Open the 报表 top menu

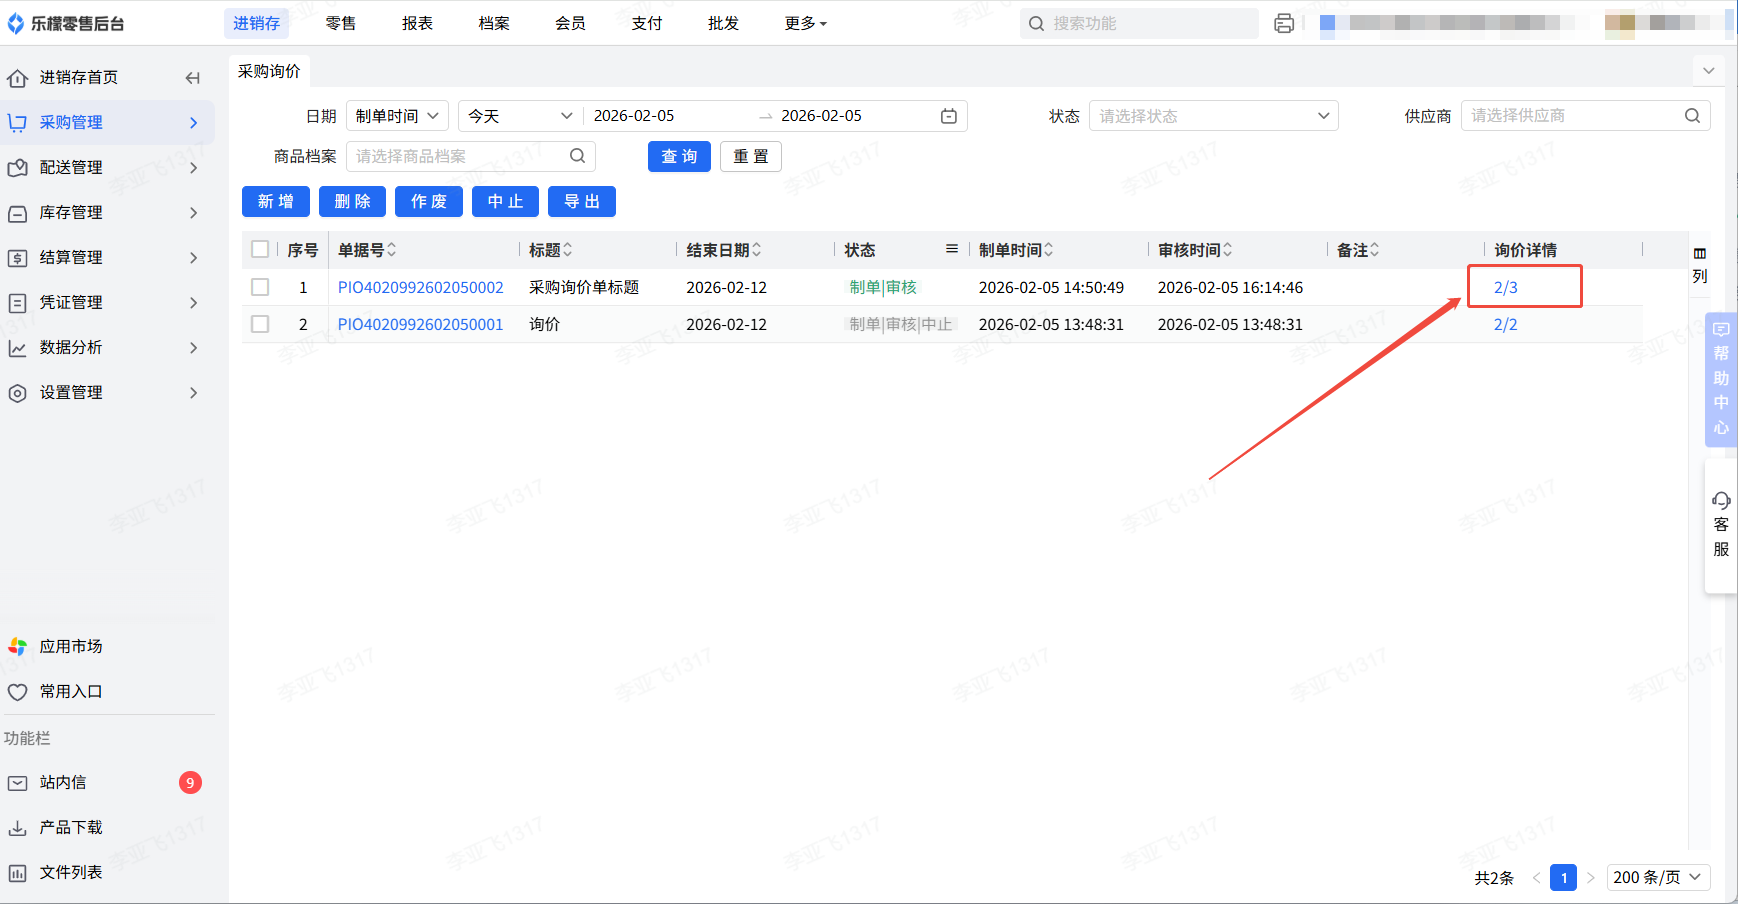(x=418, y=23)
